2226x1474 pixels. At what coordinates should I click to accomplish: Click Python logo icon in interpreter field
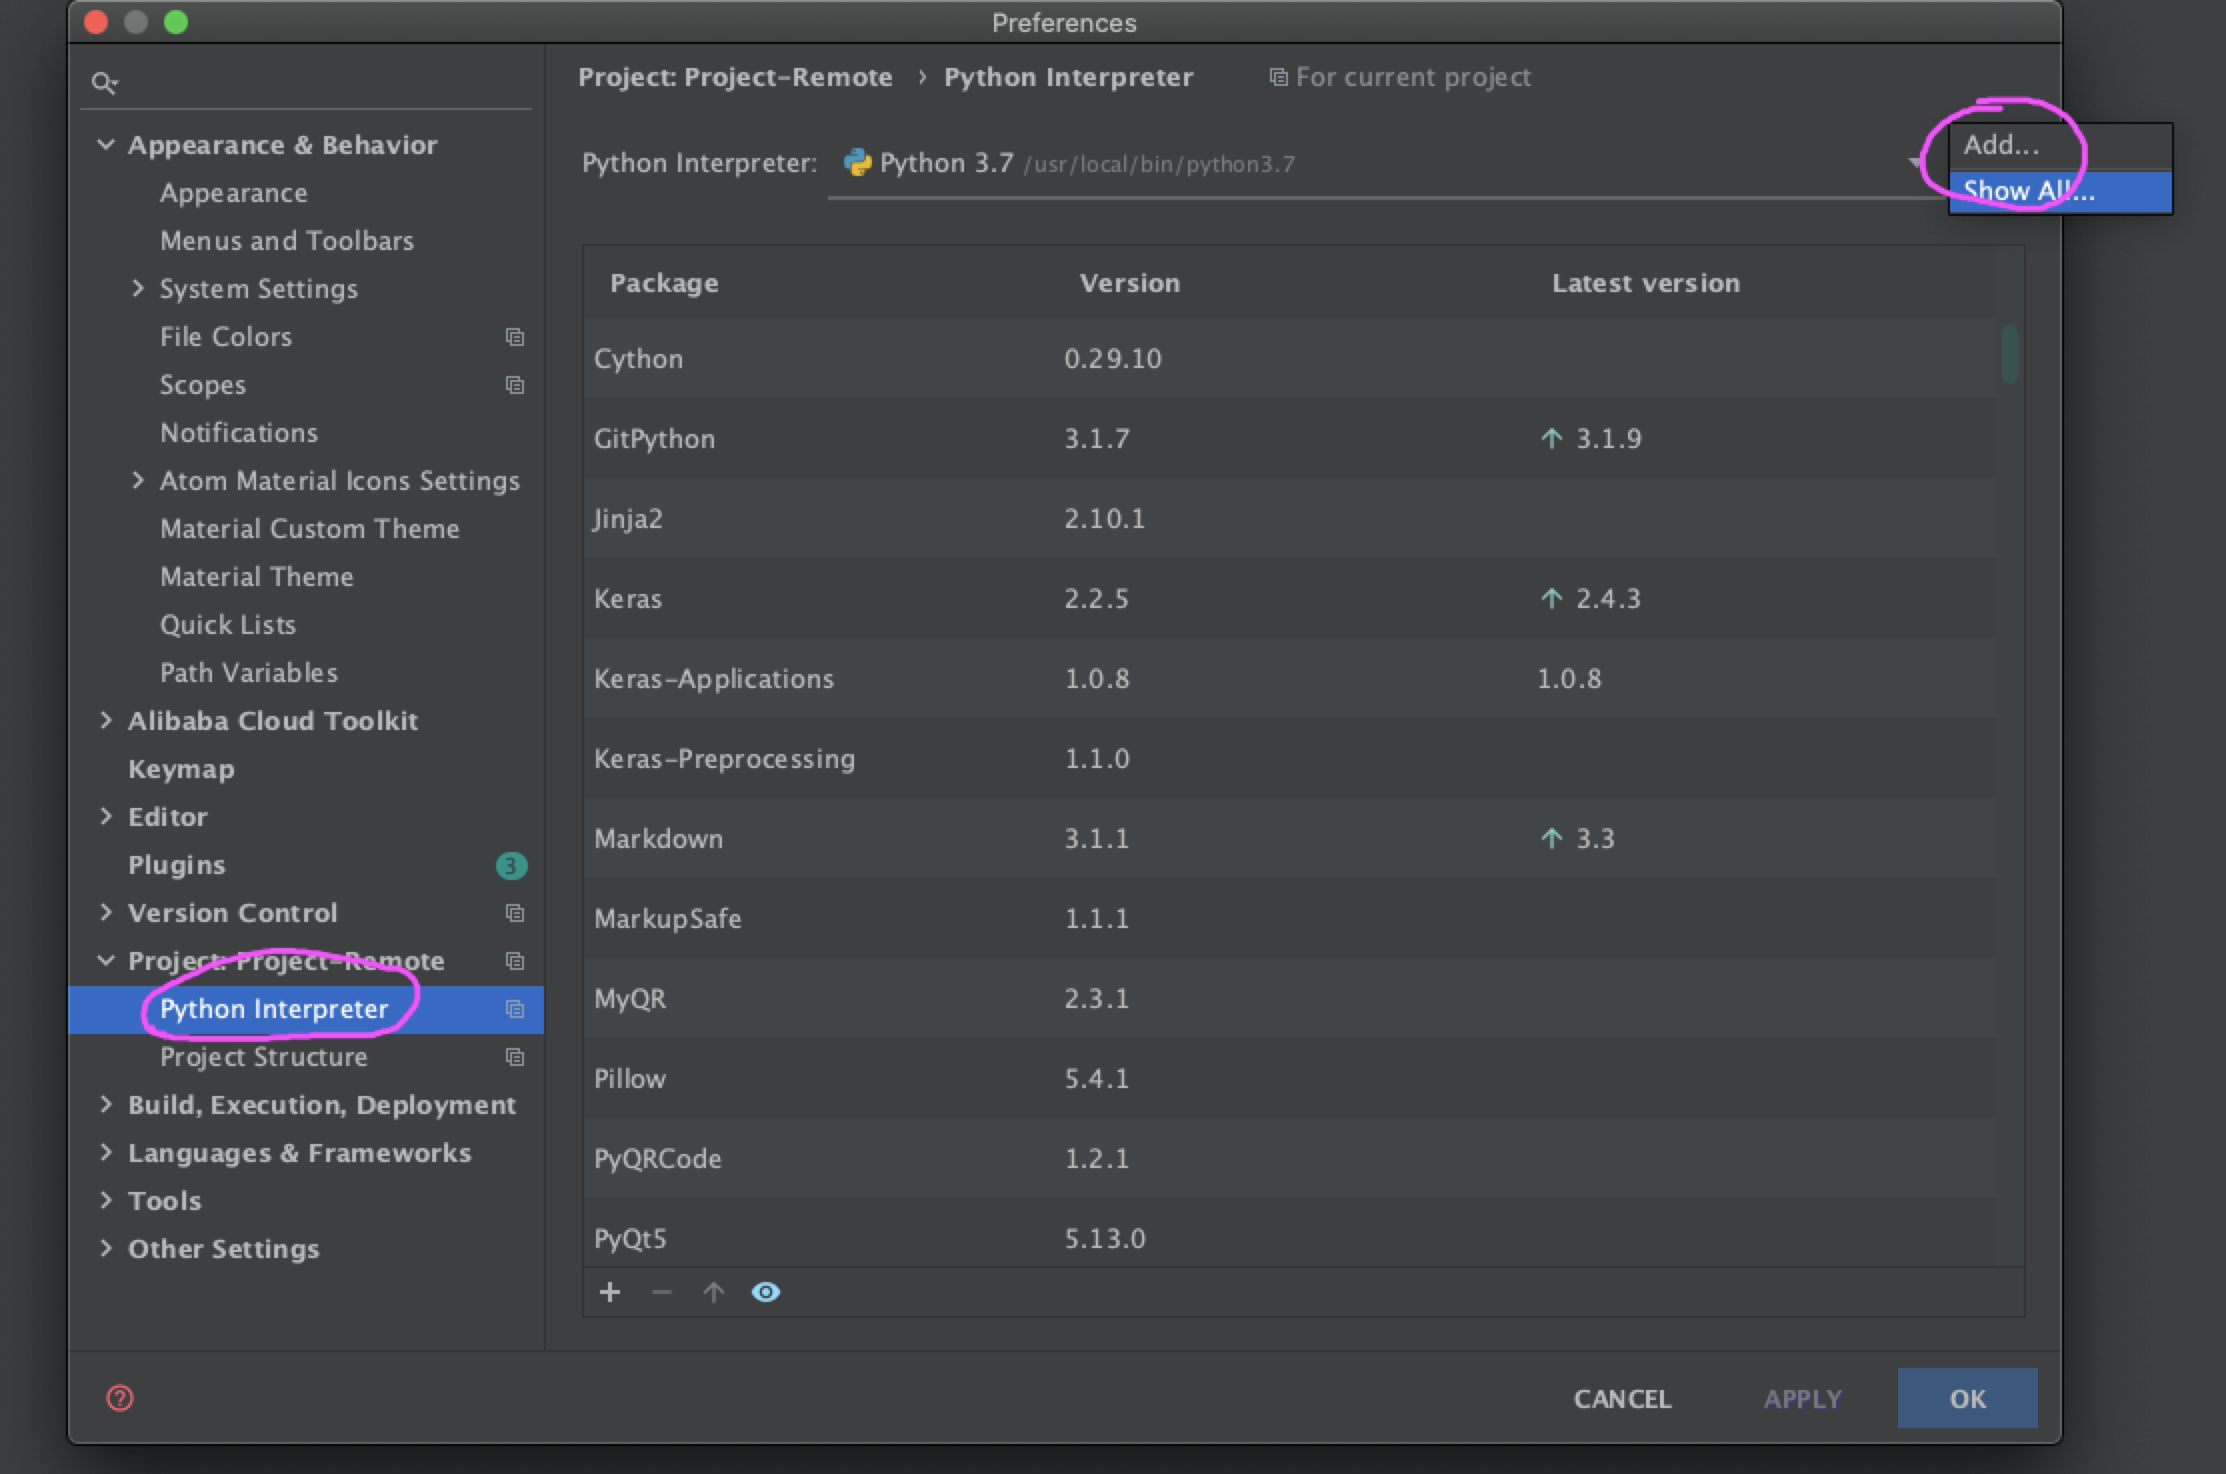pyautogui.click(x=857, y=163)
